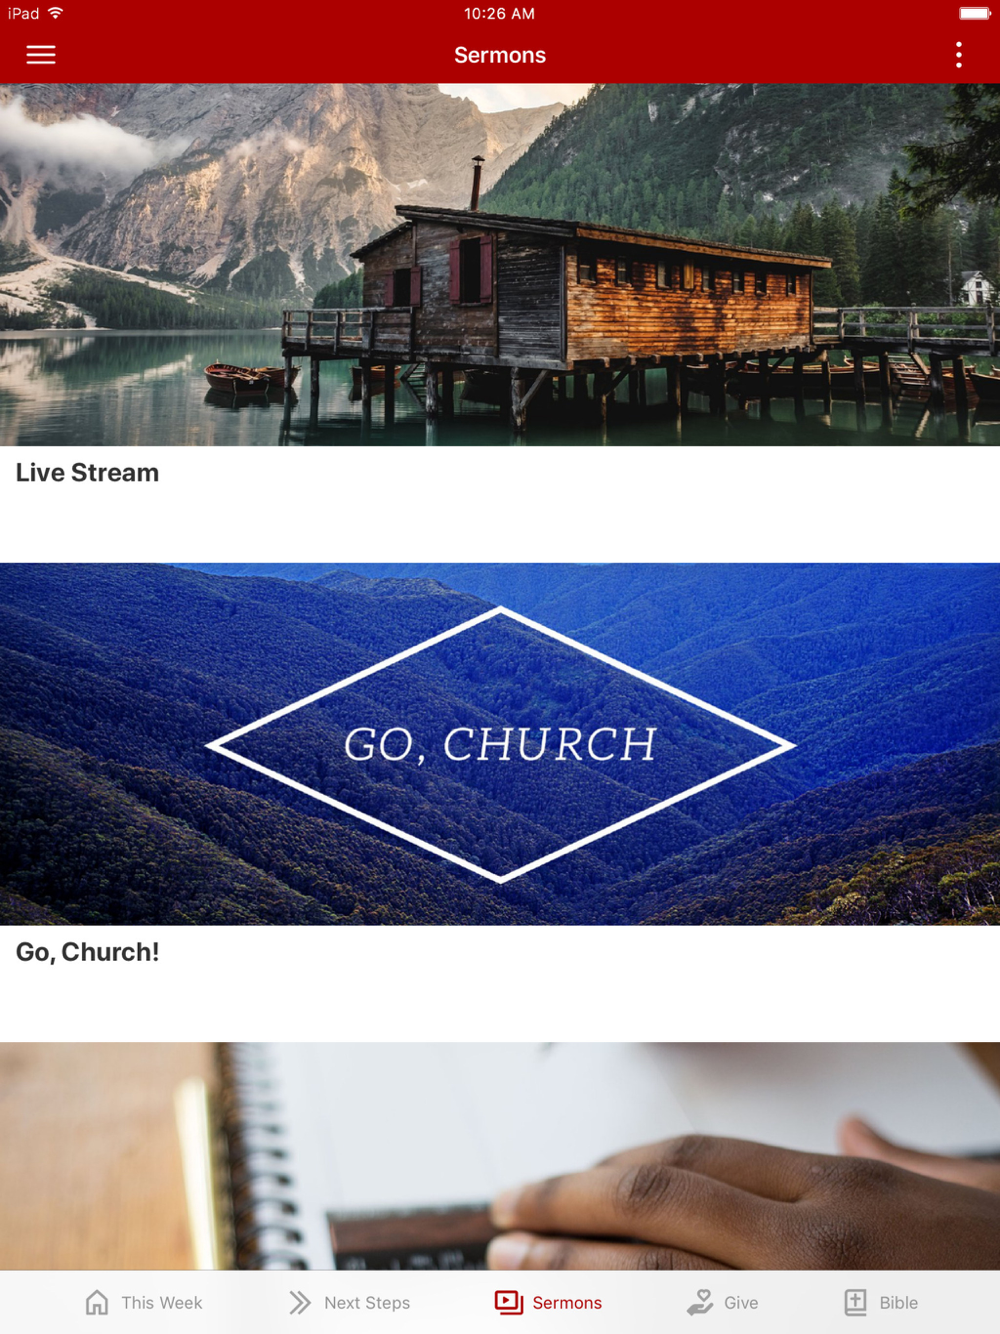Check the battery status icon

(975, 14)
